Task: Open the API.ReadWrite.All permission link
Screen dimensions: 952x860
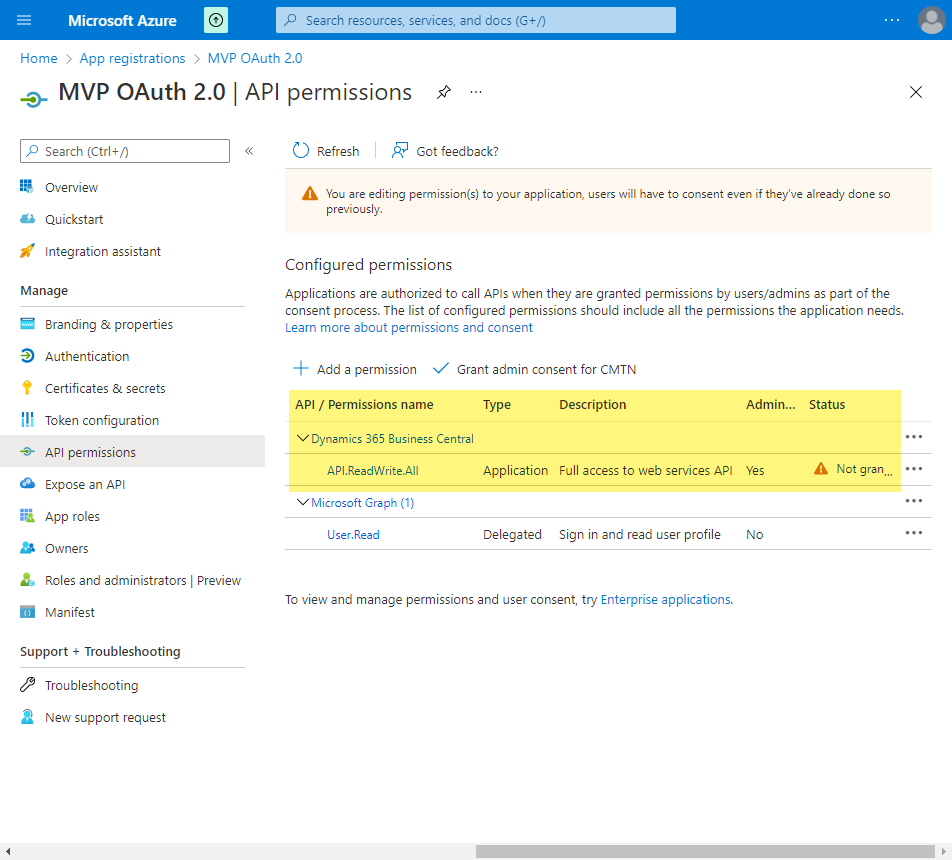Action: tap(373, 471)
